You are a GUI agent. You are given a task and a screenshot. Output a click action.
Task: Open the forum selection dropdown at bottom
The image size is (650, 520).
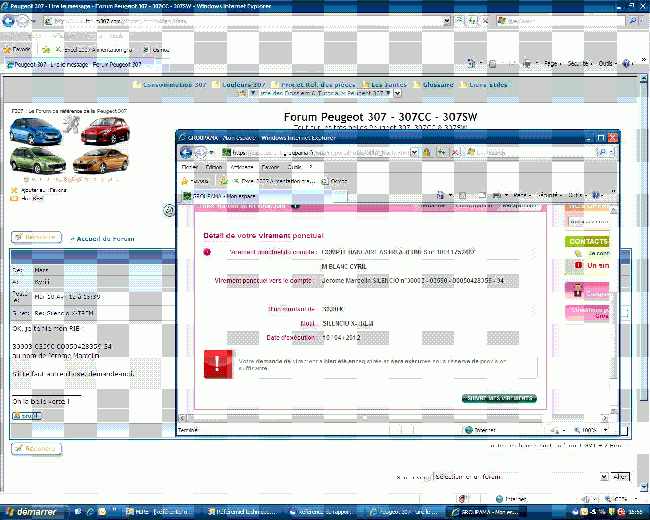[604, 477]
